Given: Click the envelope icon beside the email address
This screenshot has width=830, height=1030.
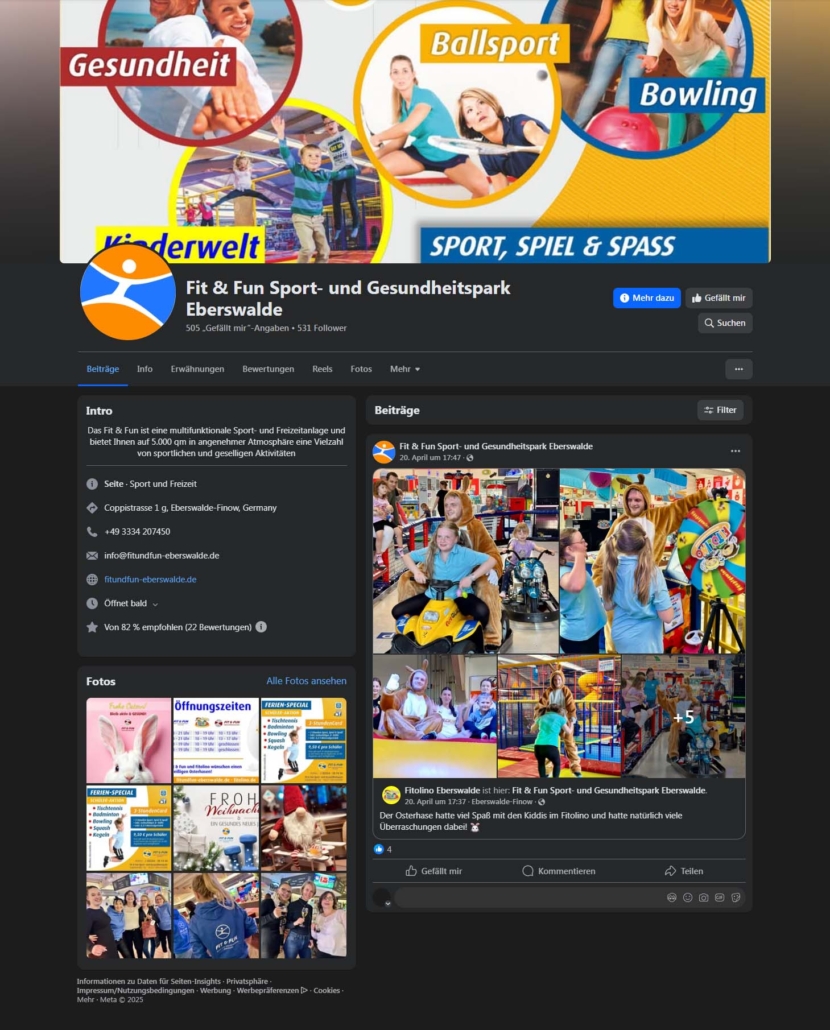Looking at the screenshot, I should (x=92, y=556).
